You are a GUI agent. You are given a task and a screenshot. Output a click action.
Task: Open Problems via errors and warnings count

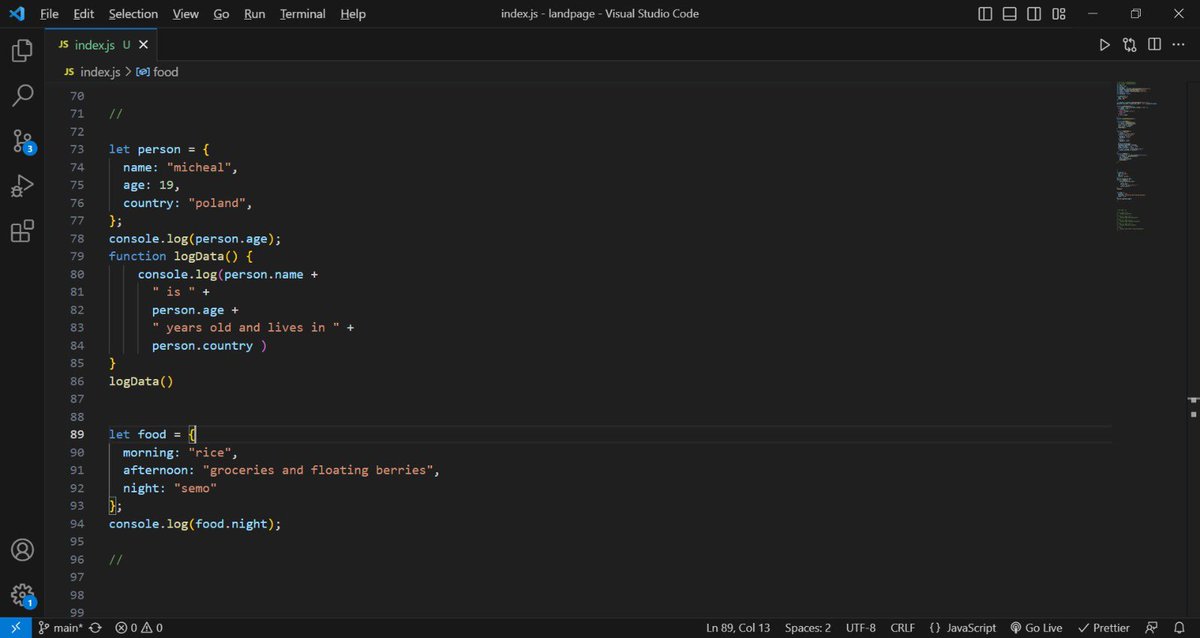click(x=139, y=628)
